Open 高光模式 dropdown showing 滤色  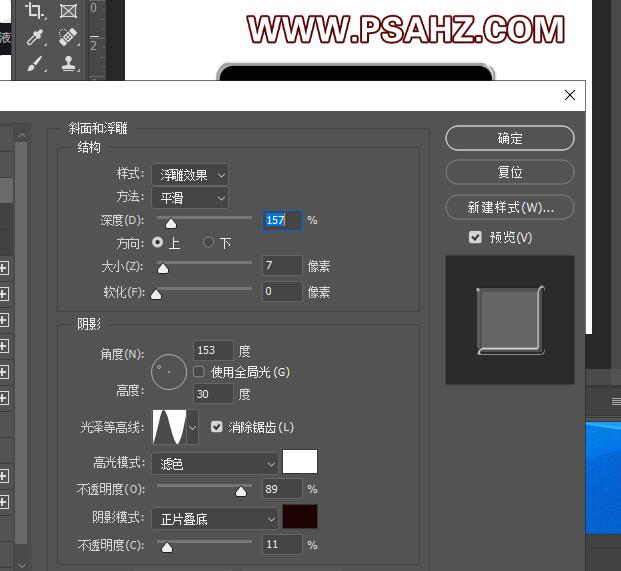214,463
